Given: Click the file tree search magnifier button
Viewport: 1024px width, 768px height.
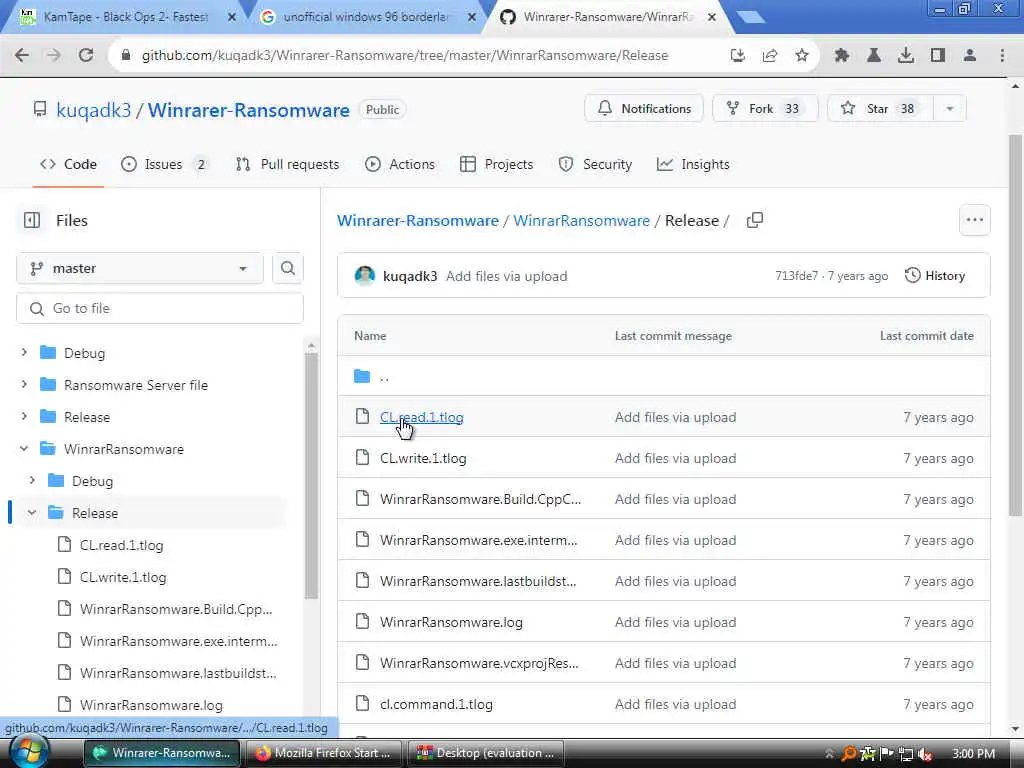Looking at the screenshot, I should pyautogui.click(x=287, y=268).
